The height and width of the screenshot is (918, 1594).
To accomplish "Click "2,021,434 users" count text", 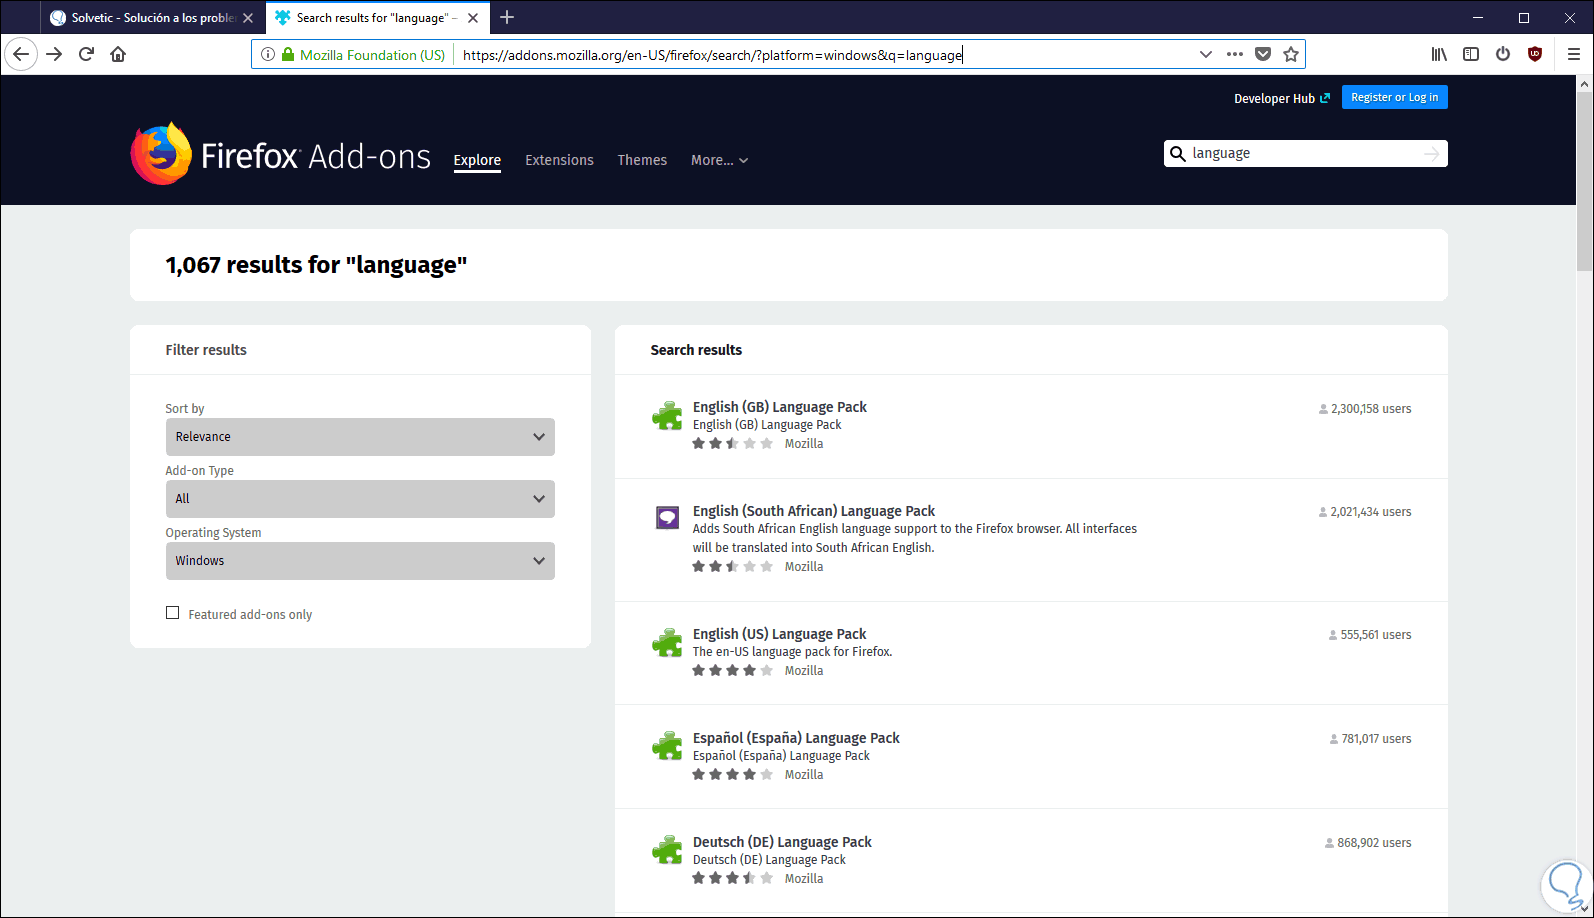I will (1371, 512).
